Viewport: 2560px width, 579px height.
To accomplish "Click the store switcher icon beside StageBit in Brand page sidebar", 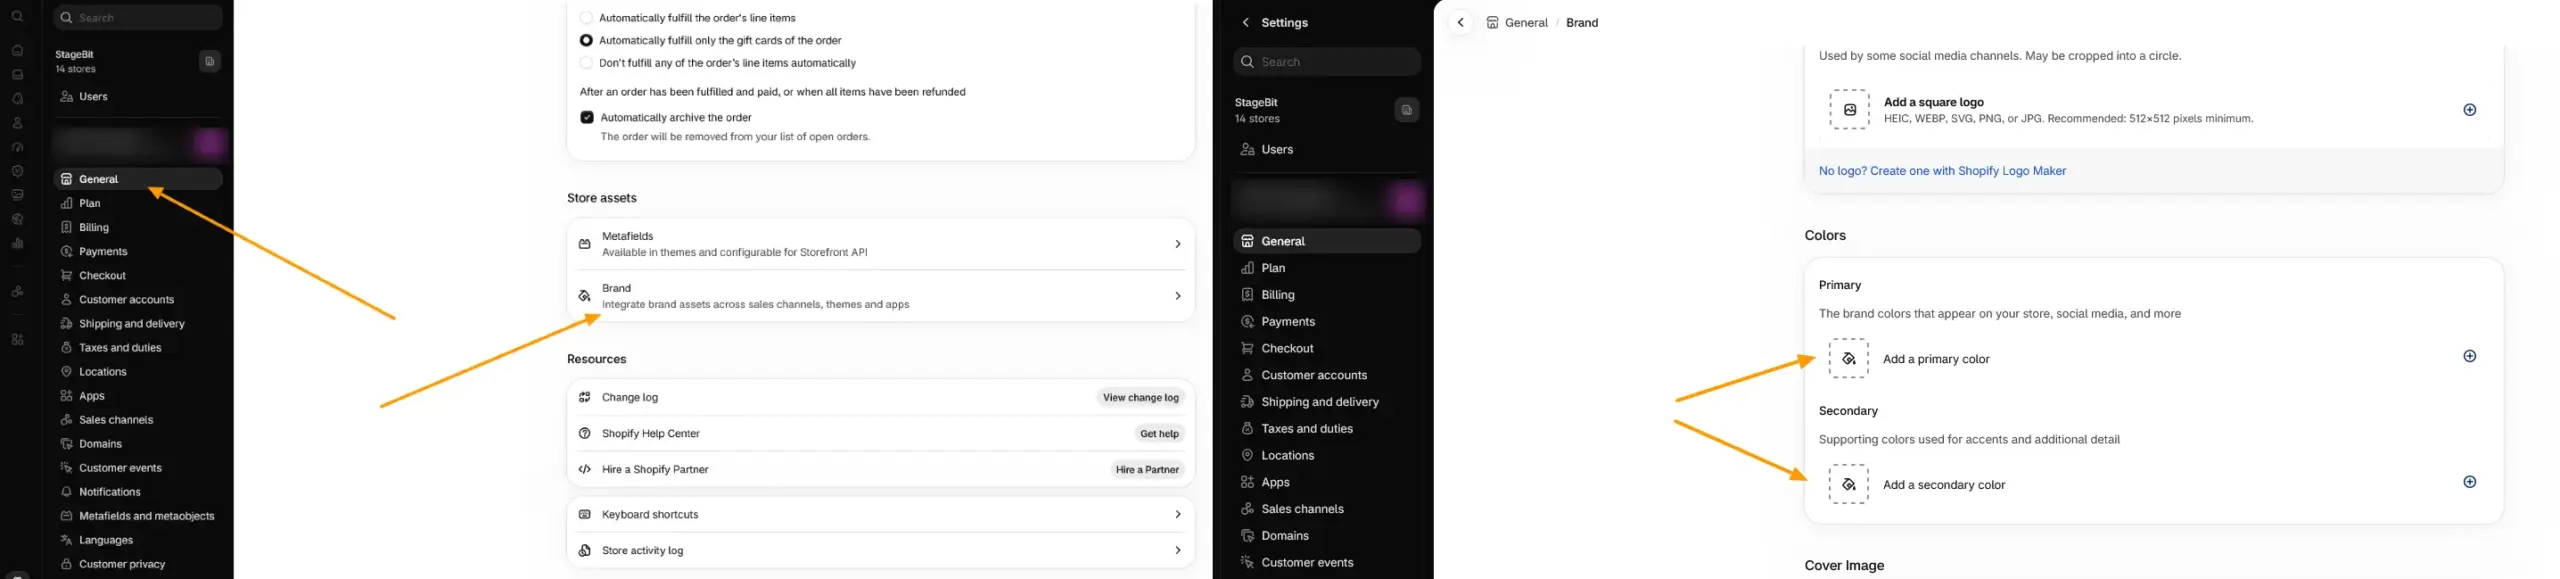I will [1406, 110].
